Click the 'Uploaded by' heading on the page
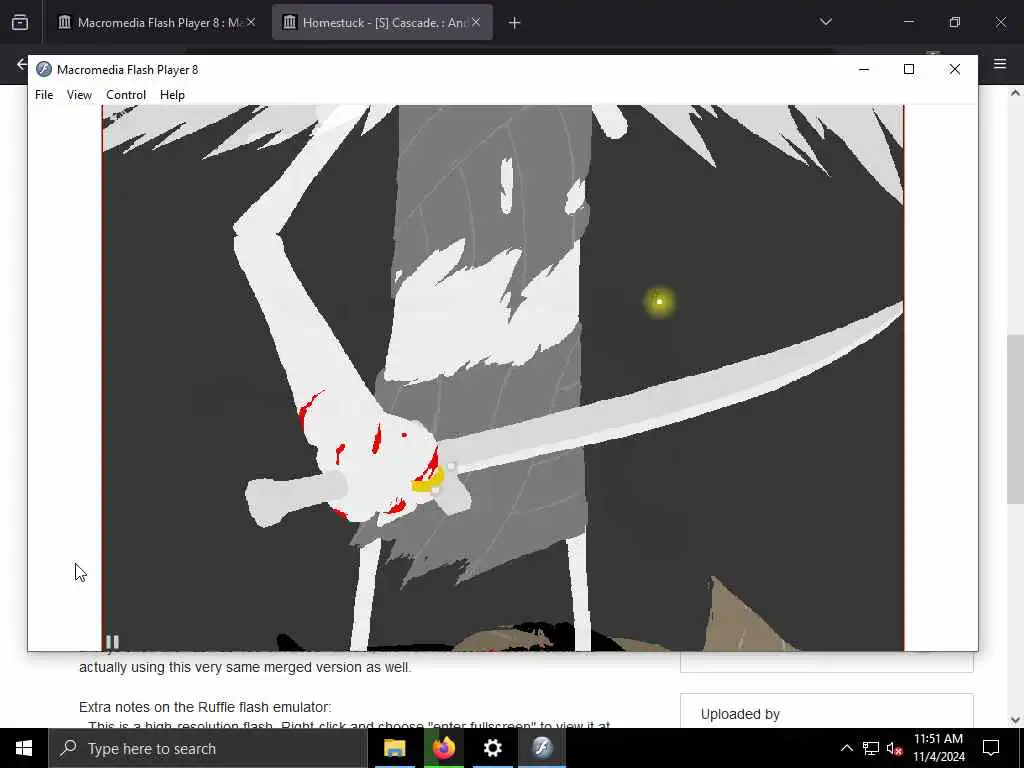Screen dimensions: 1024x768 [740, 714]
